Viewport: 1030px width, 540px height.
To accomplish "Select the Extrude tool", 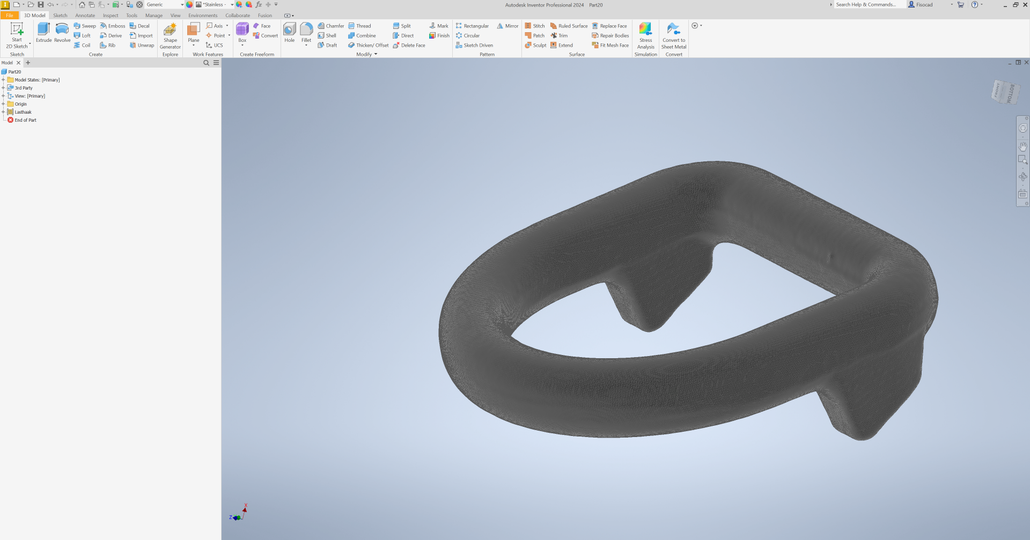I will click(44, 32).
